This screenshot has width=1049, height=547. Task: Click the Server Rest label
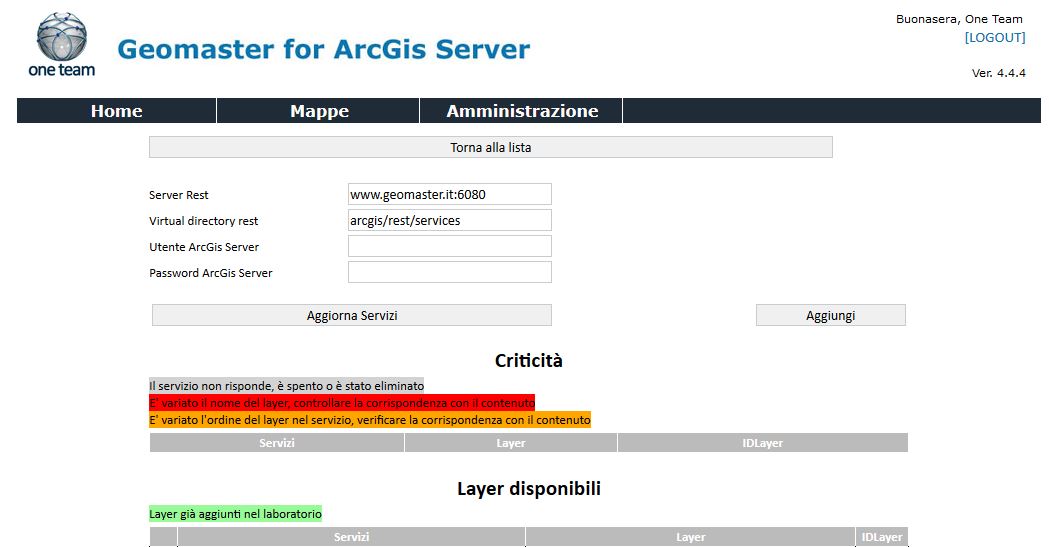click(179, 195)
